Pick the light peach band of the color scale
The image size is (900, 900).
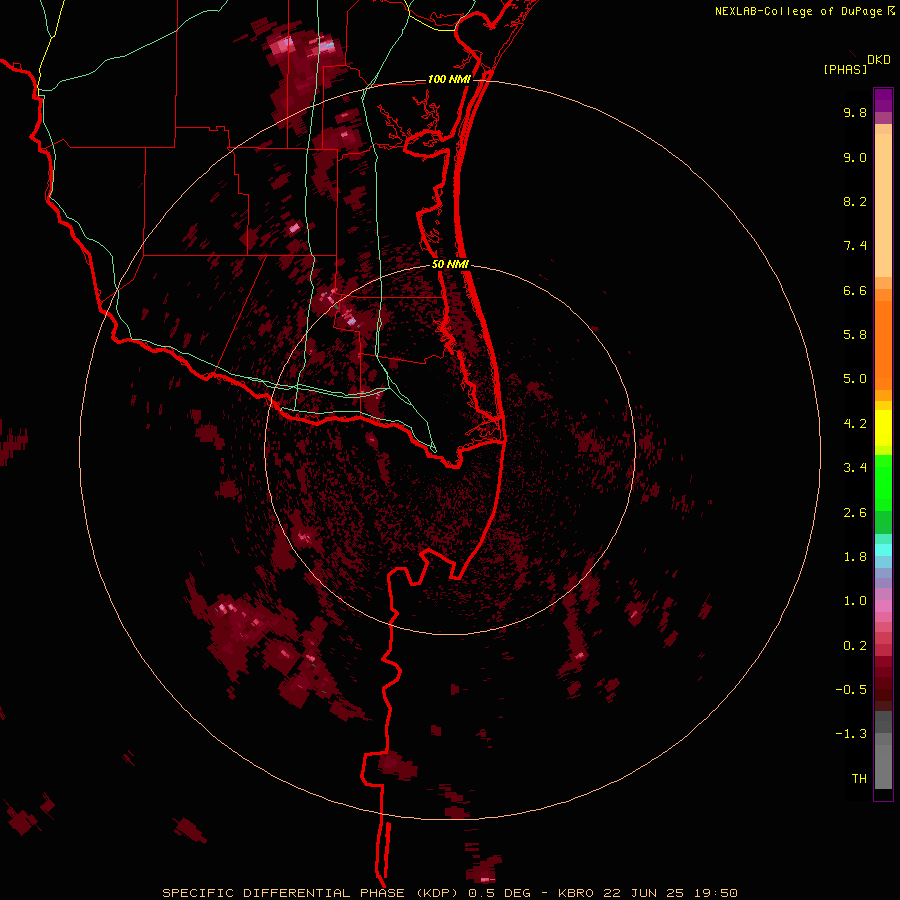point(883,205)
